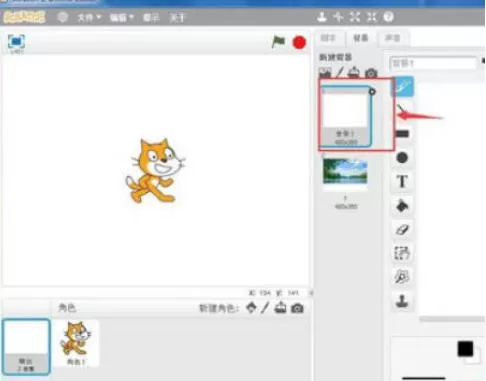Select the Text tool
The width and height of the screenshot is (486, 381).
402,182
